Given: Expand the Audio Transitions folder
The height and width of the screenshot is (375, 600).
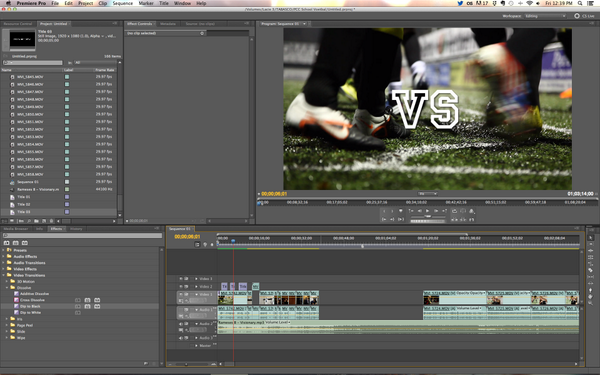Looking at the screenshot, I should click(3, 263).
